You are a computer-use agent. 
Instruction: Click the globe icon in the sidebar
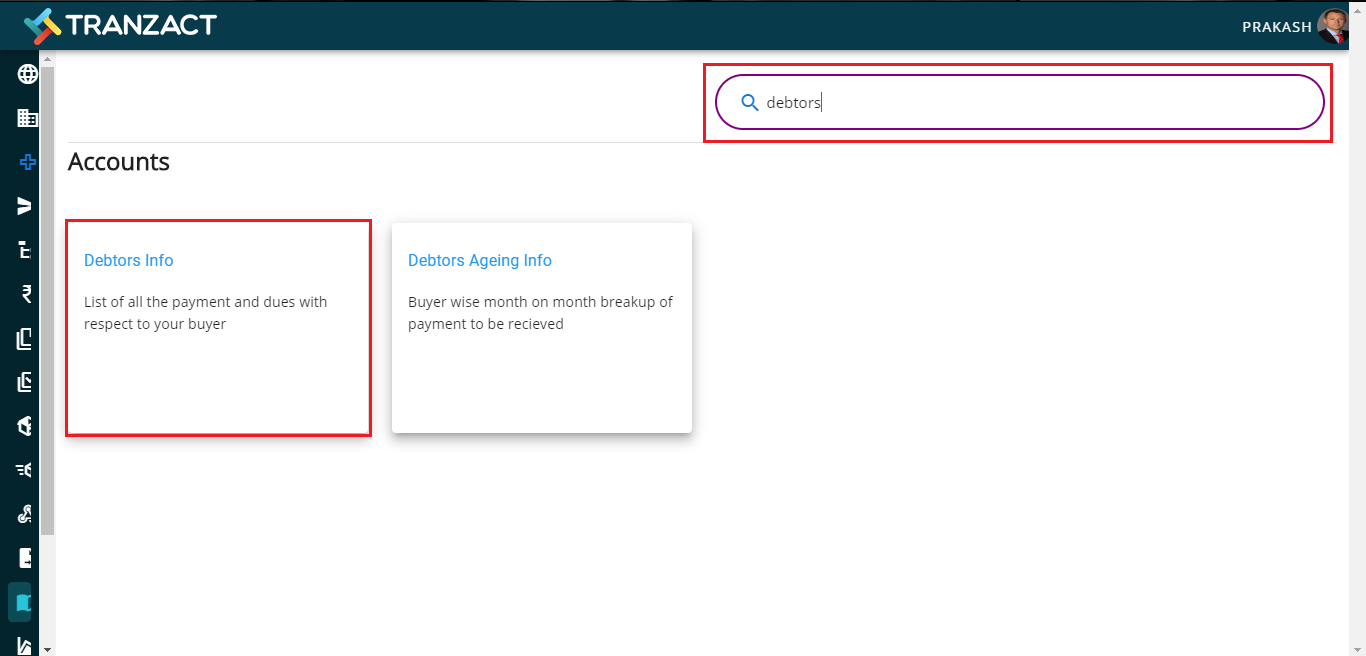(x=27, y=74)
